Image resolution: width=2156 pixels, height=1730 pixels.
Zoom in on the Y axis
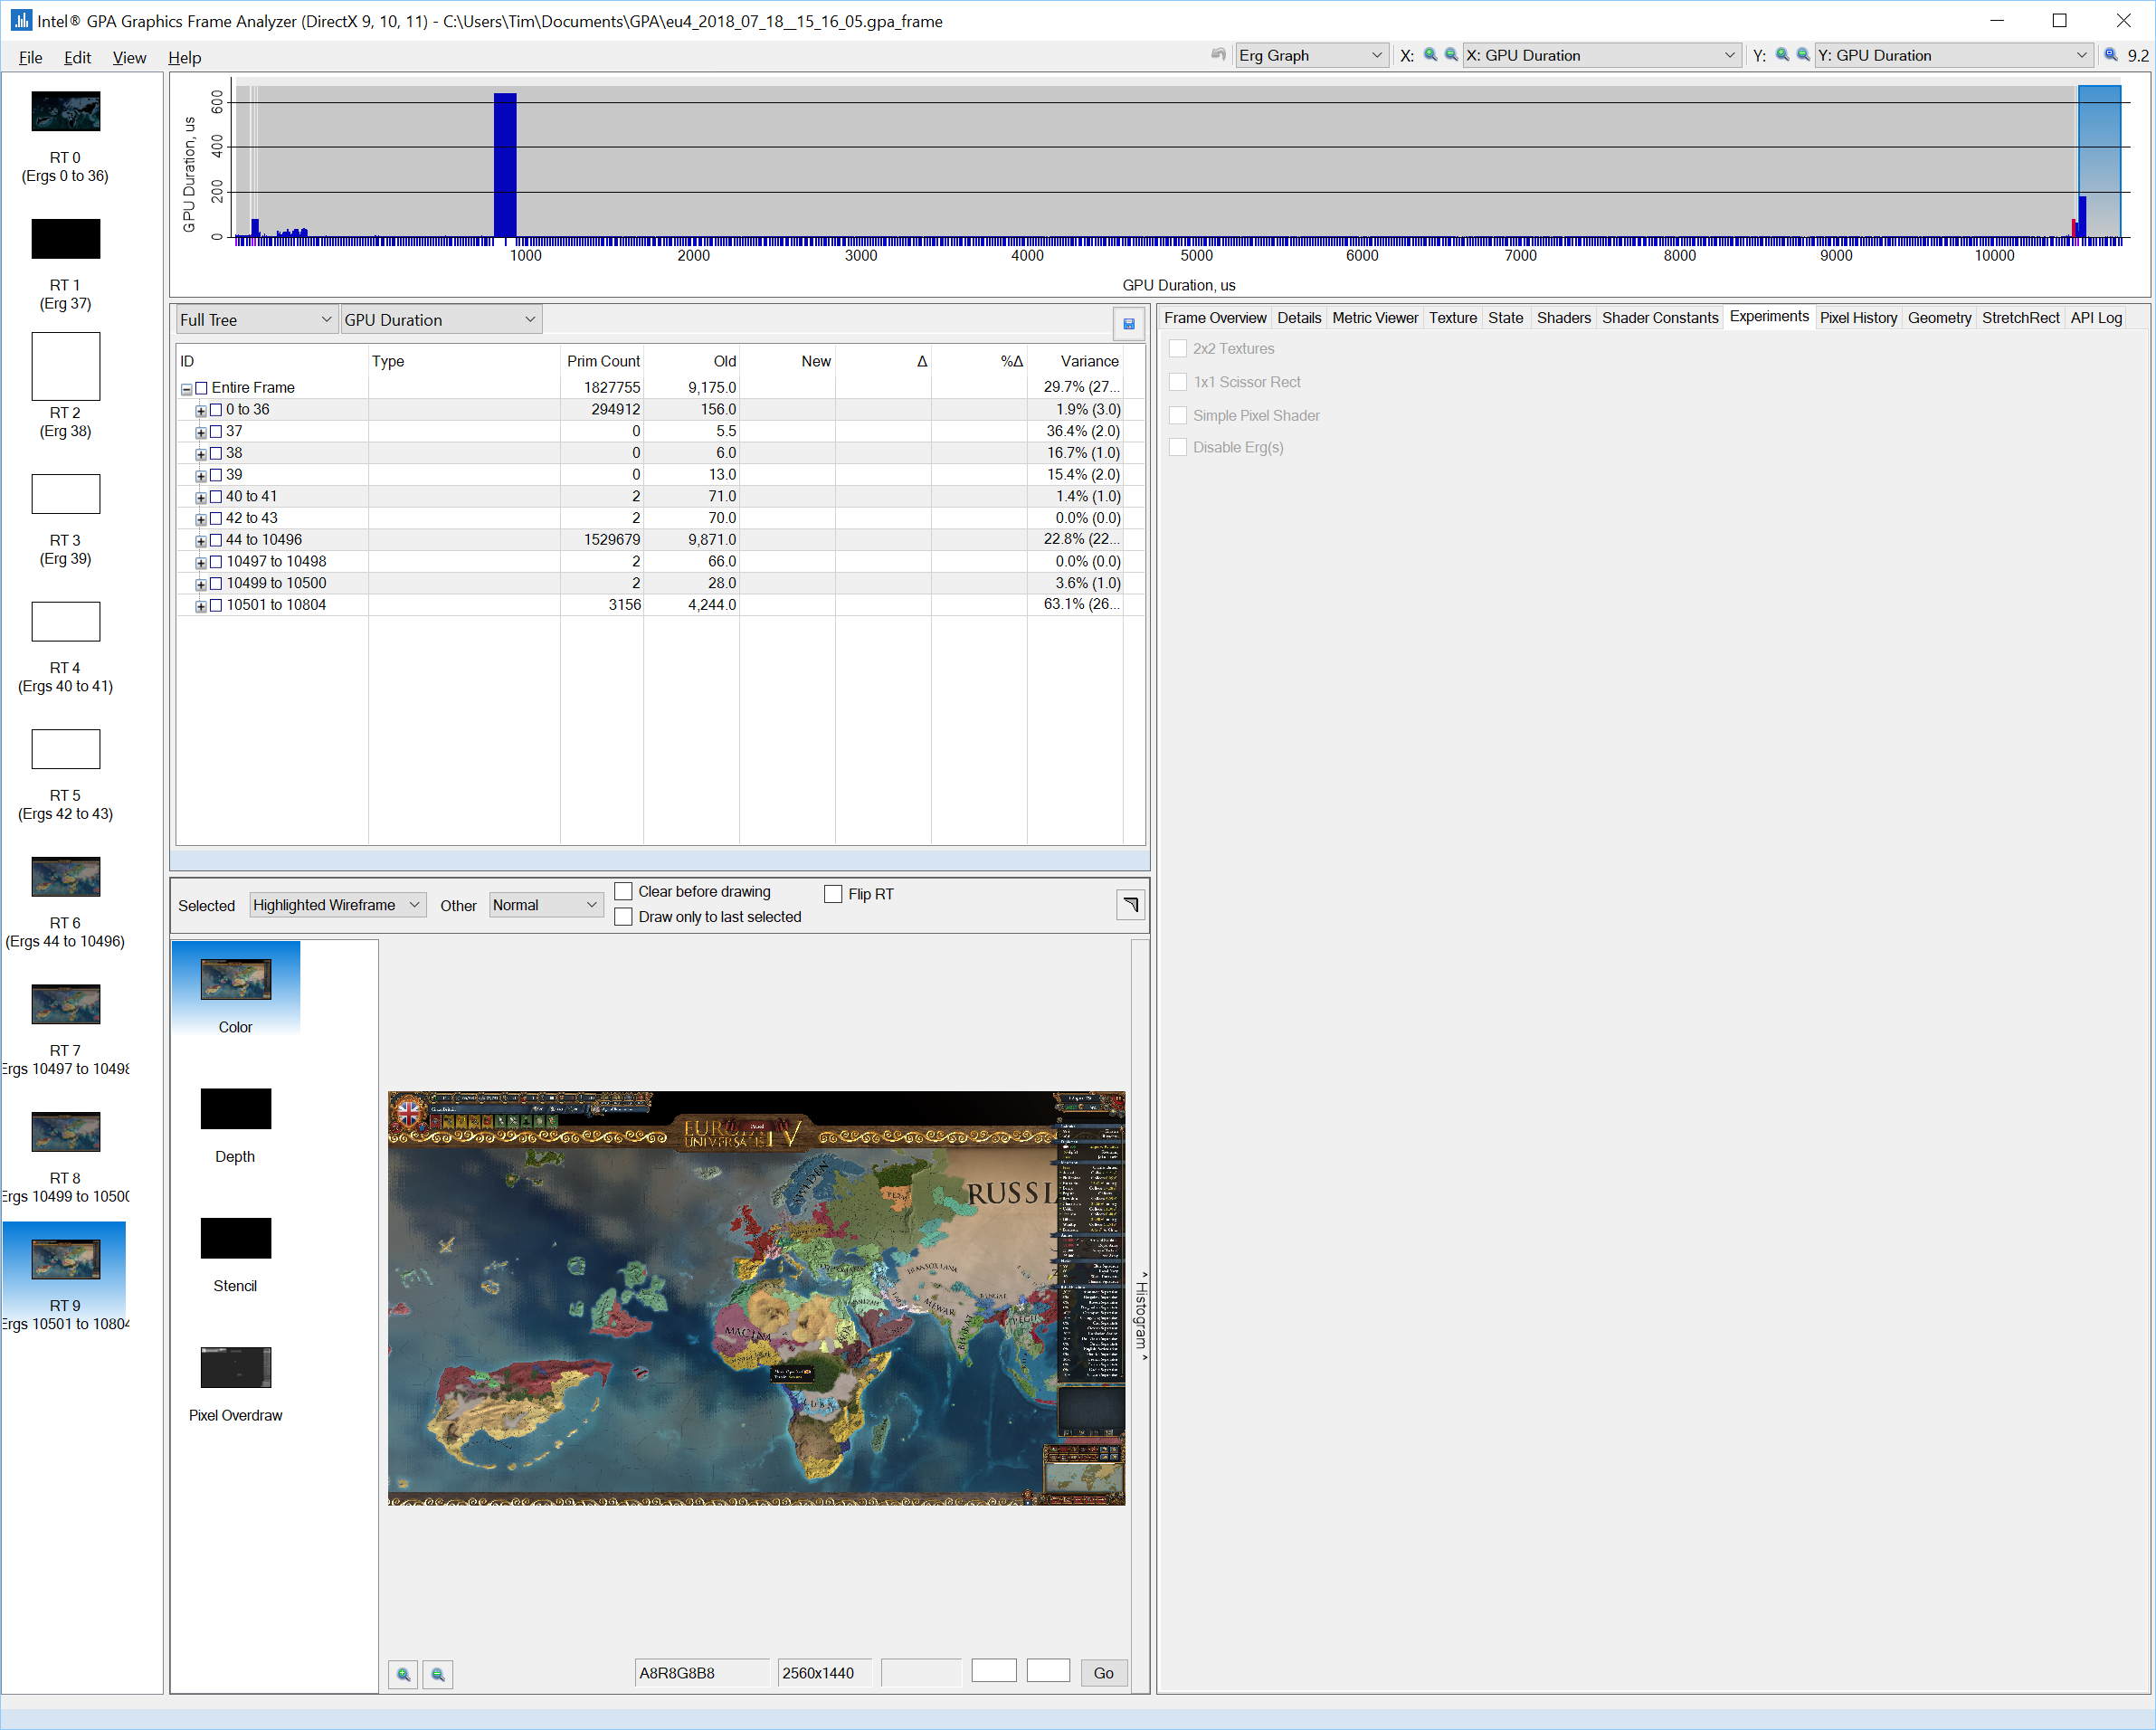tap(1782, 55)
